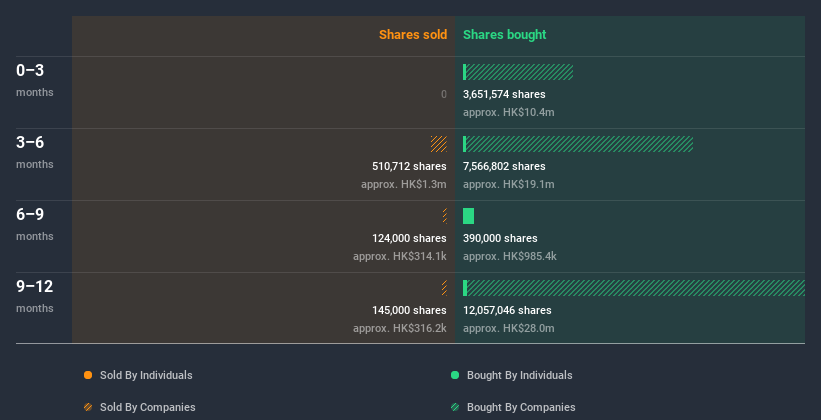Click the 0 sold value in 0–3 months row
Screen dimensions: 821x420
click(444, 94)
